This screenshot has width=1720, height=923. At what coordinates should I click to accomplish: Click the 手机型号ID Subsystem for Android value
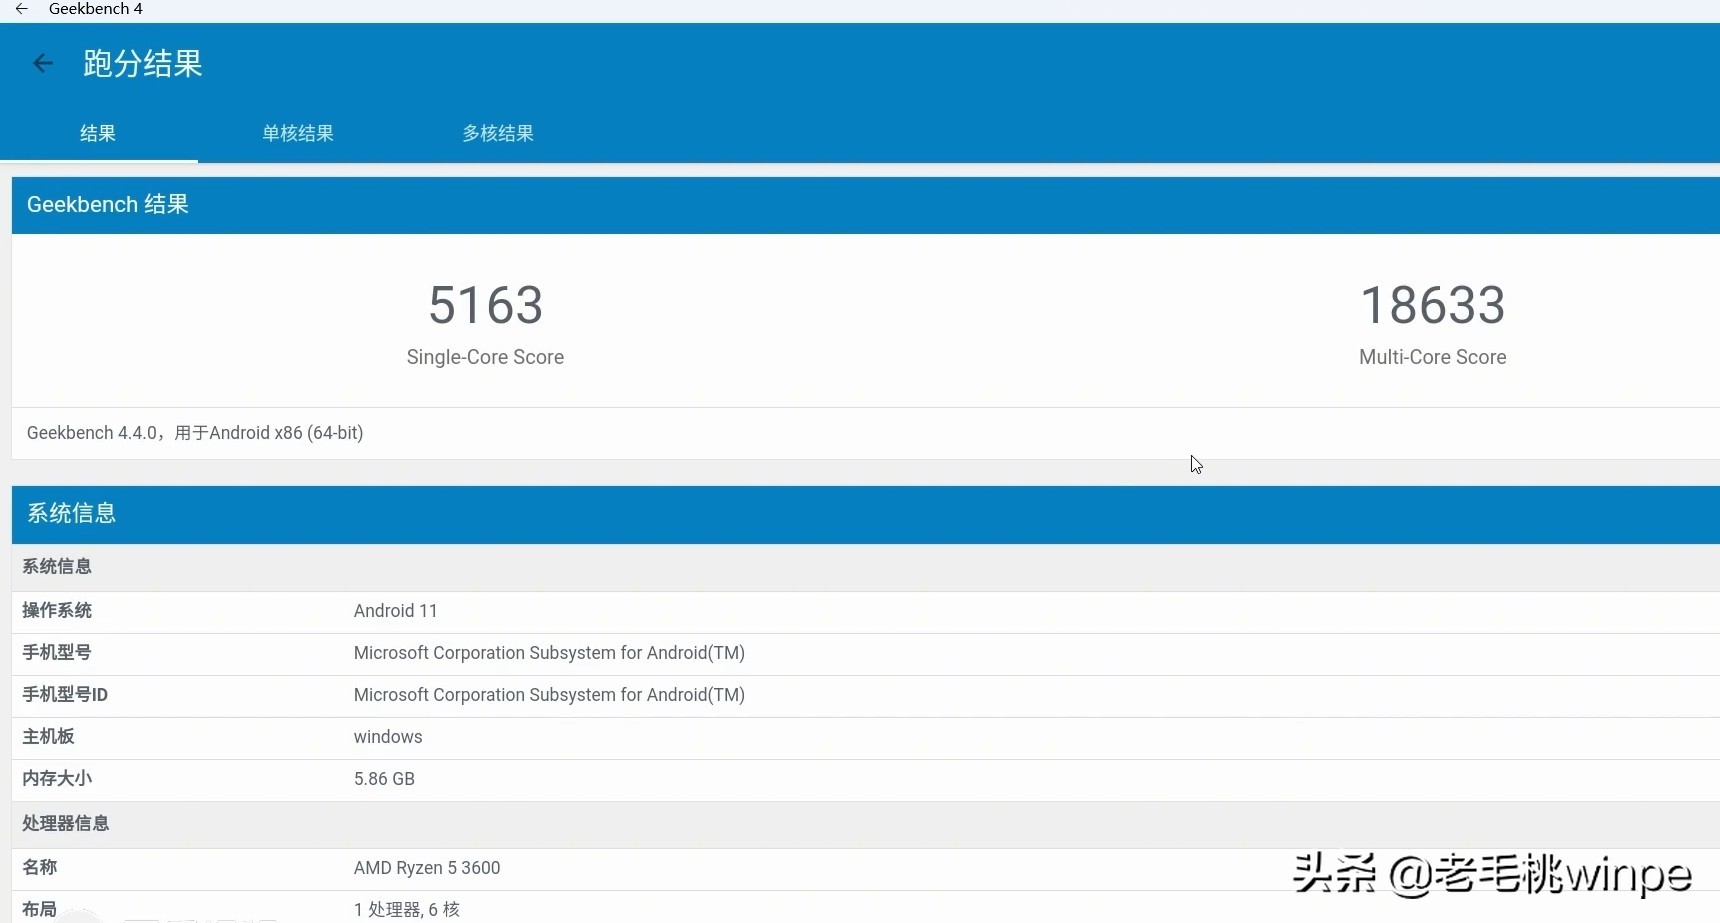pyautogui.click(x=549, y=695)
